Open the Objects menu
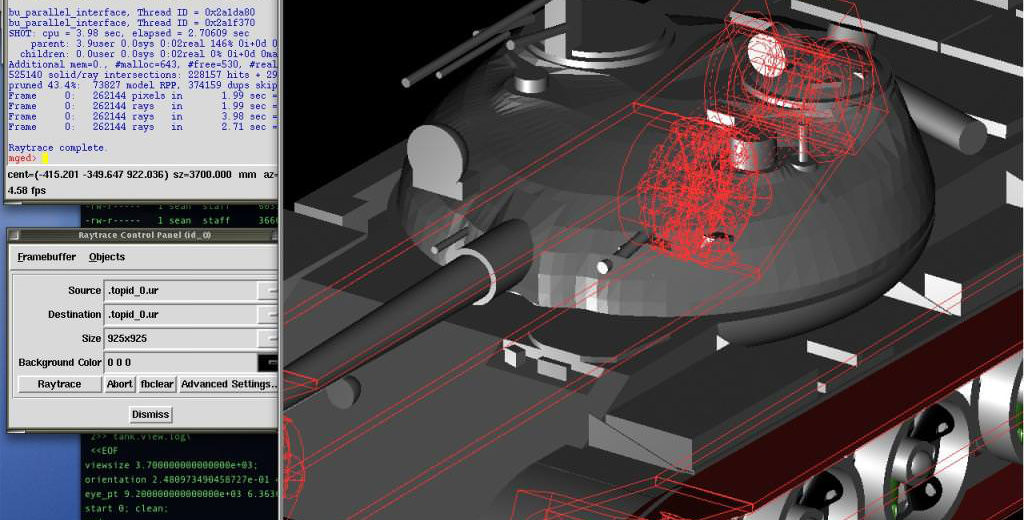 pyautogui.click(x=107, y=257)
